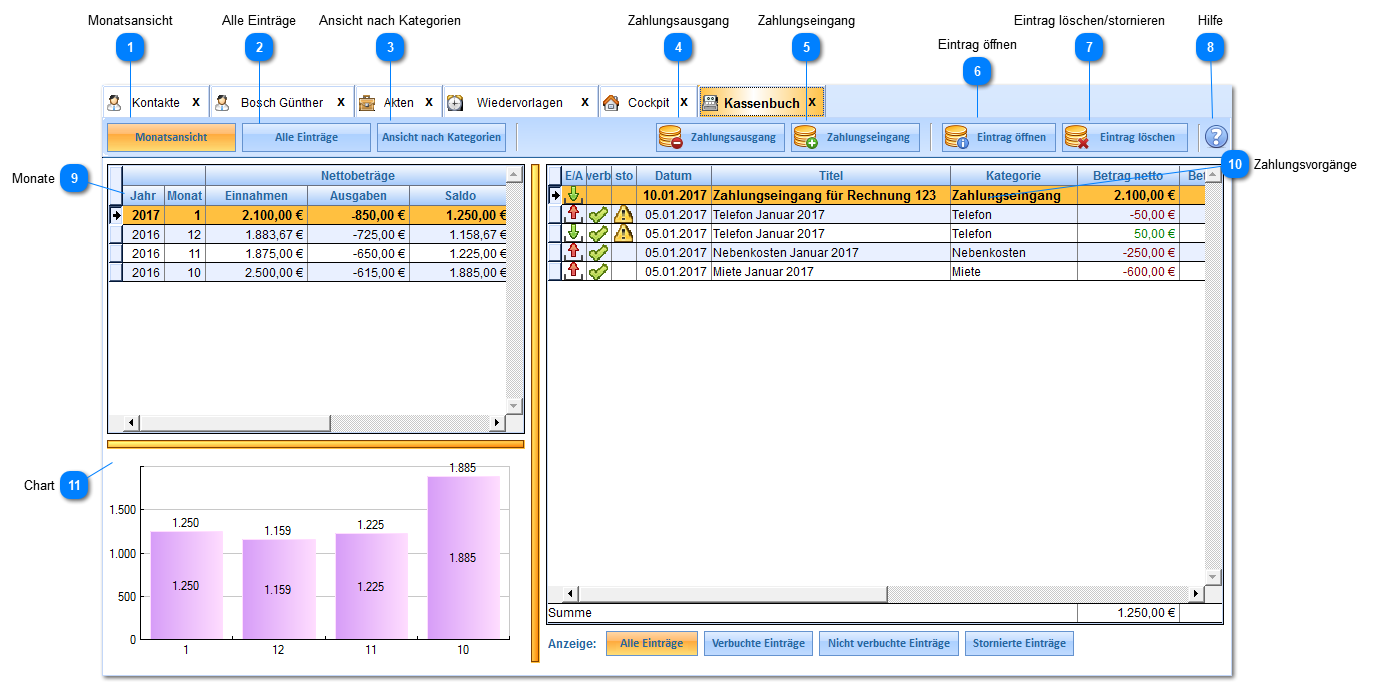The image size is (1377, 685).
Task: Select Nebenkosten Januar 2017 entry title
Action: point(785,252)
